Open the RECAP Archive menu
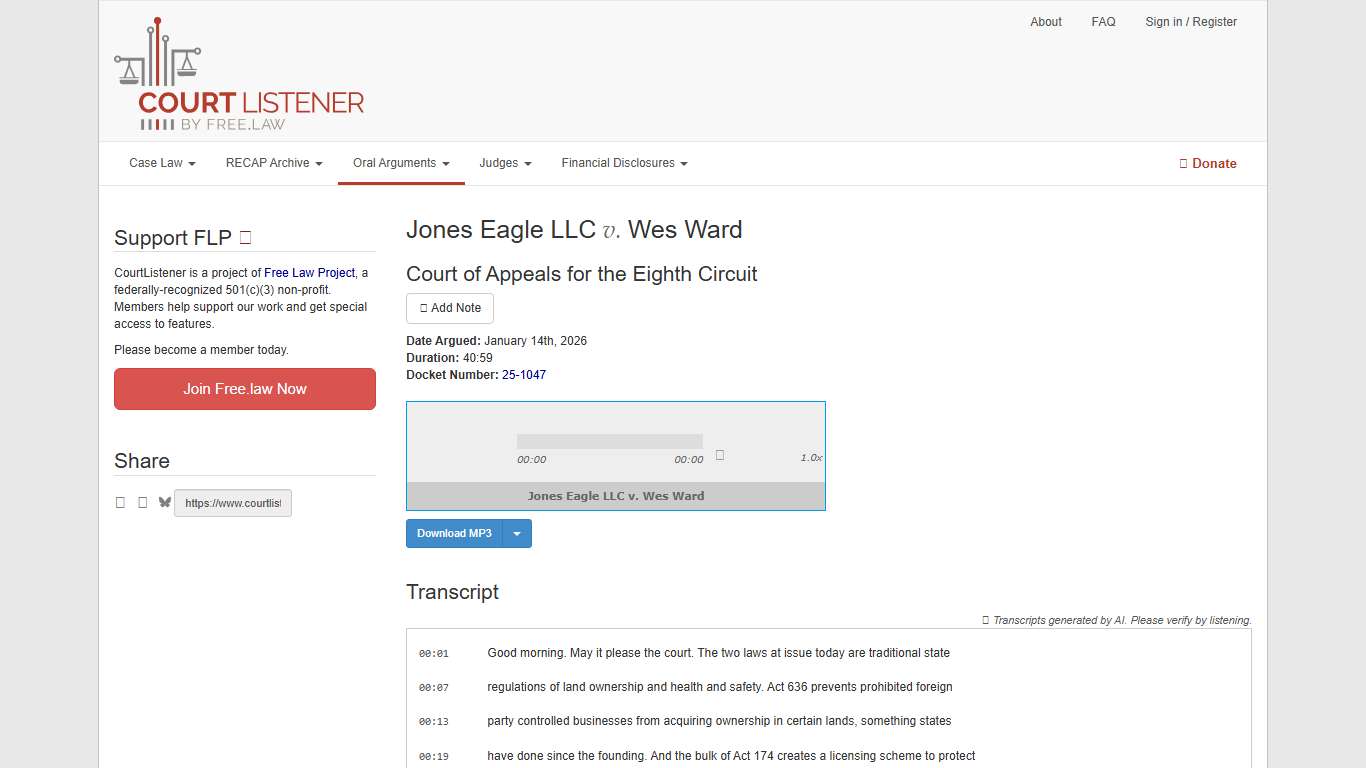The height and width of the screenshot is (768, 1366). click(x=273, y=163)
